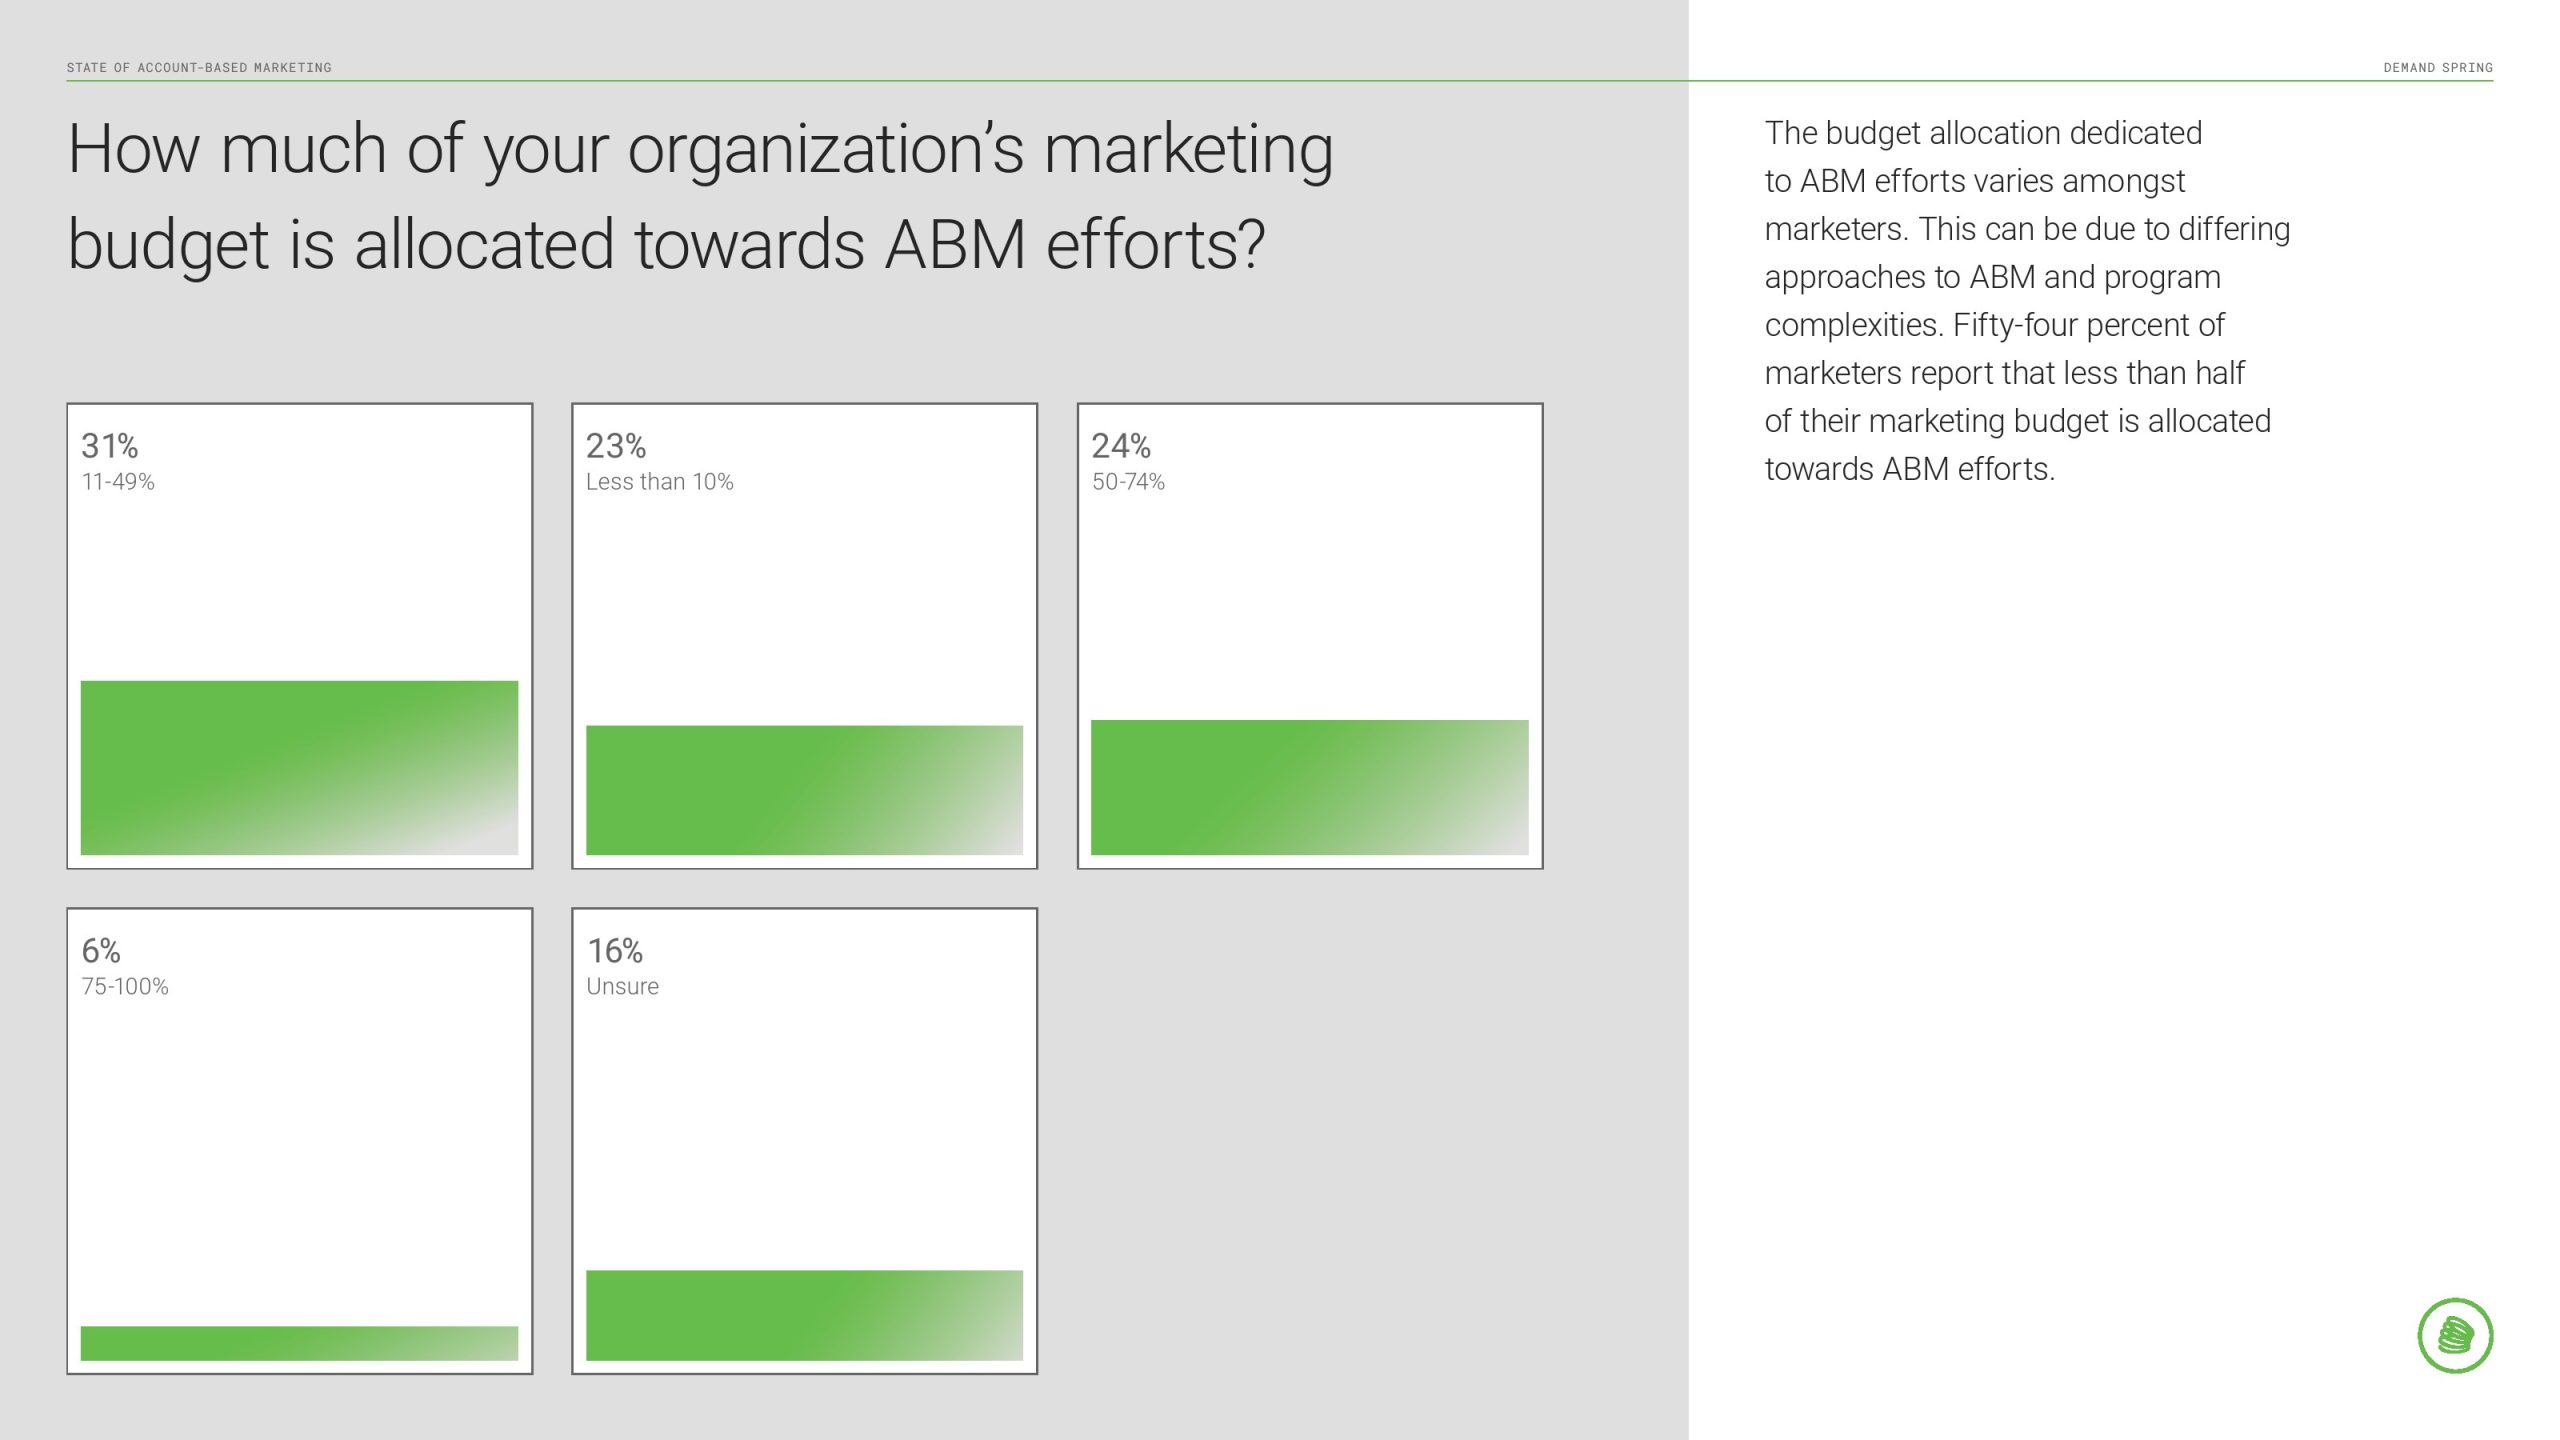Screen dimensions: 2560x1440
Task: Click the 'Demand Spring' header label
Action: coord(2437,68)
